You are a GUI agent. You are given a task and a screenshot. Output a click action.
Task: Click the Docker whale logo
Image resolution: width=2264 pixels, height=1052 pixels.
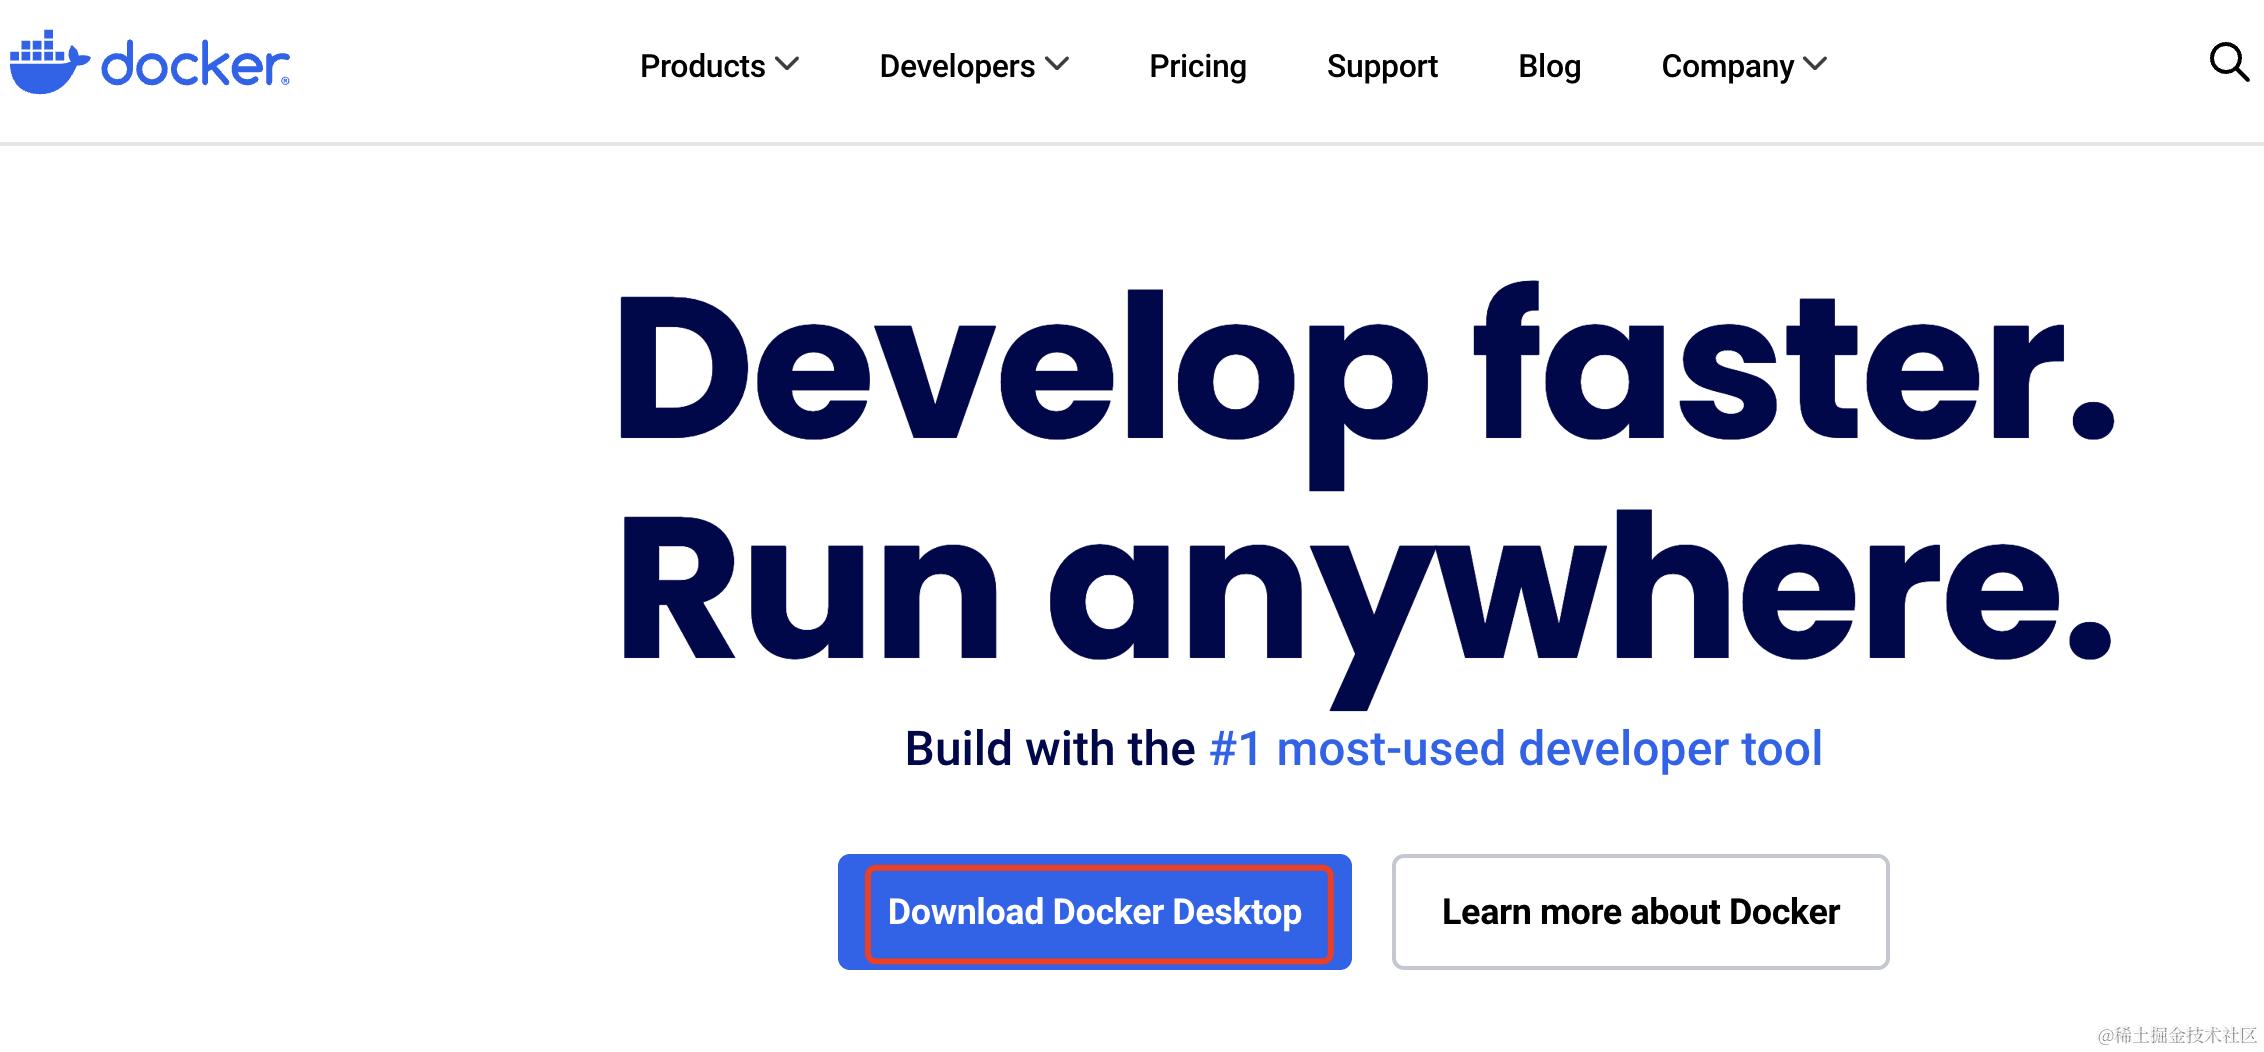pos(50,63)
